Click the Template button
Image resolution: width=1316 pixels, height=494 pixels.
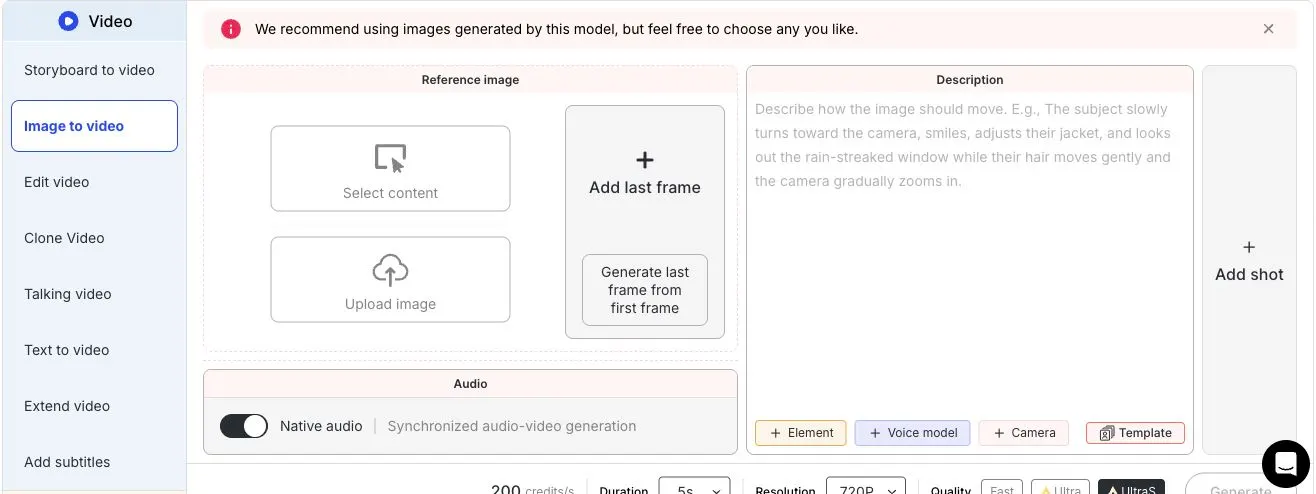[1135, 433]
